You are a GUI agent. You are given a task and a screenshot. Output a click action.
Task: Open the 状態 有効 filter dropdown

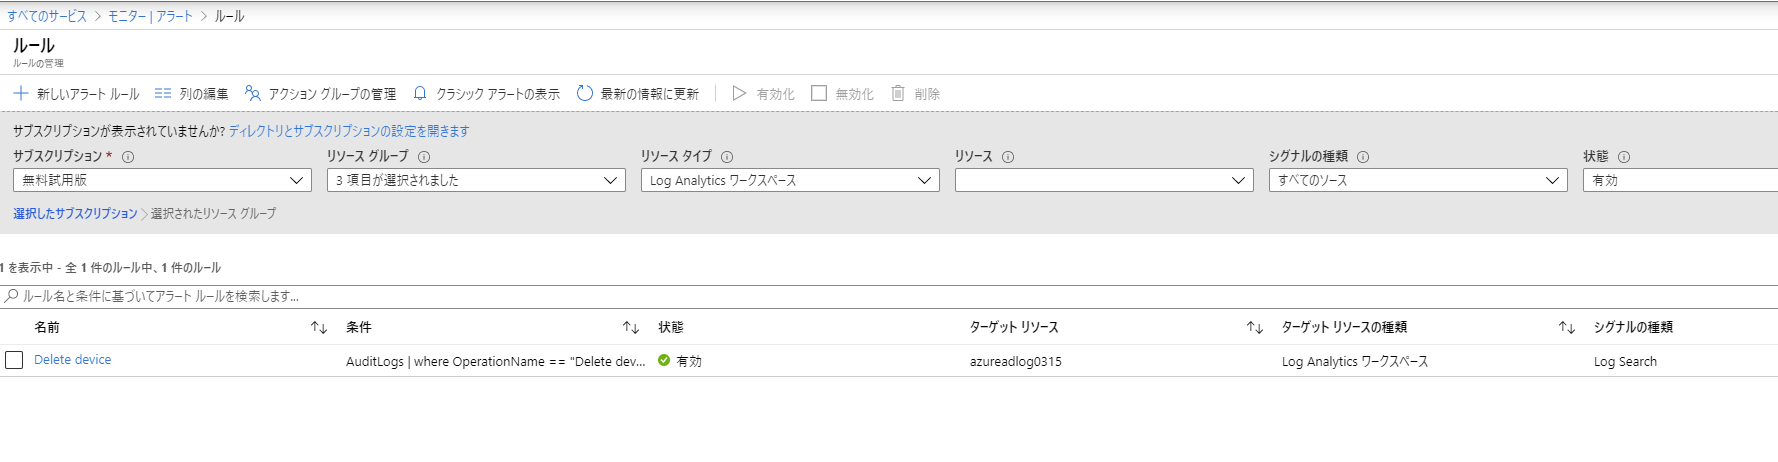(x=1680, y=180)
